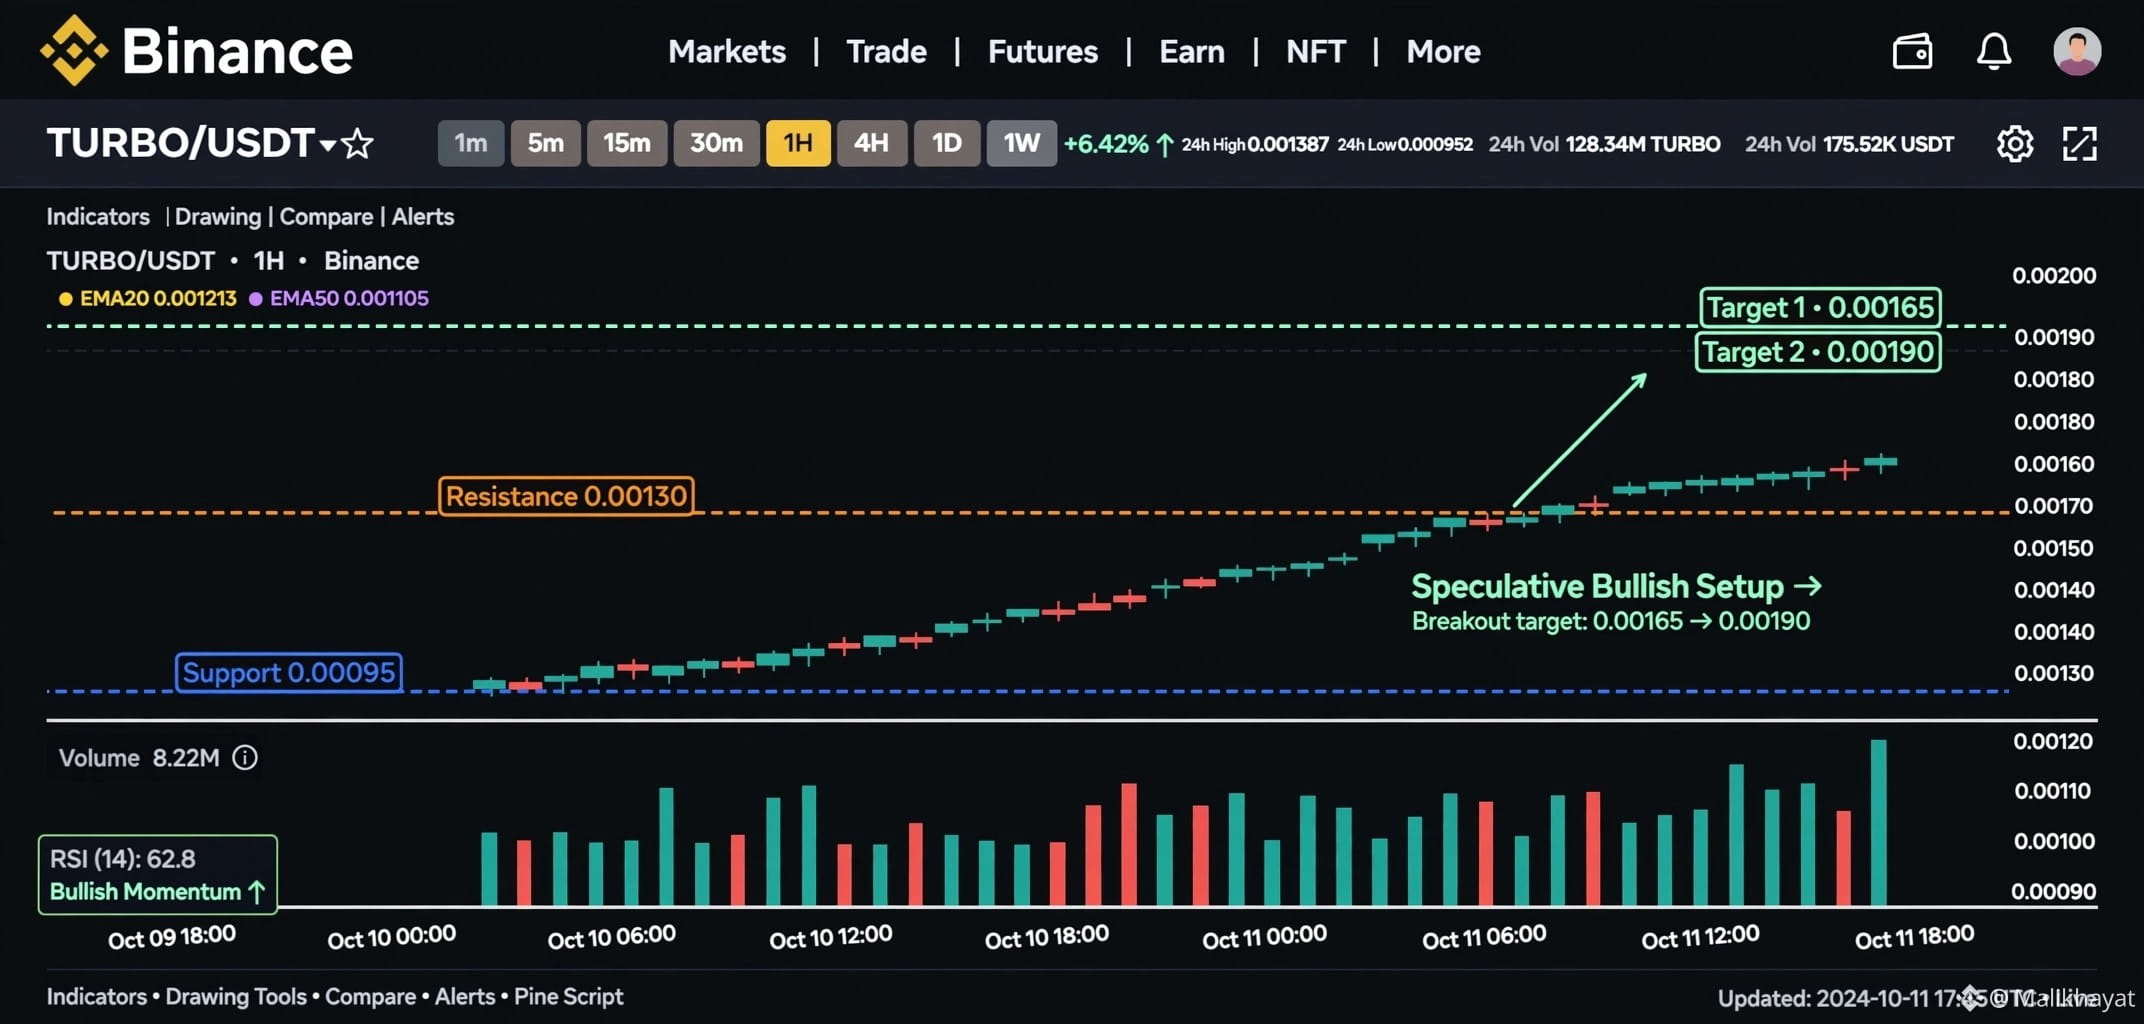Click the EMA20 yellow legend dot
This screenshot has width=2144, height=1024.
pyautogui.click(x=65, y=298)
